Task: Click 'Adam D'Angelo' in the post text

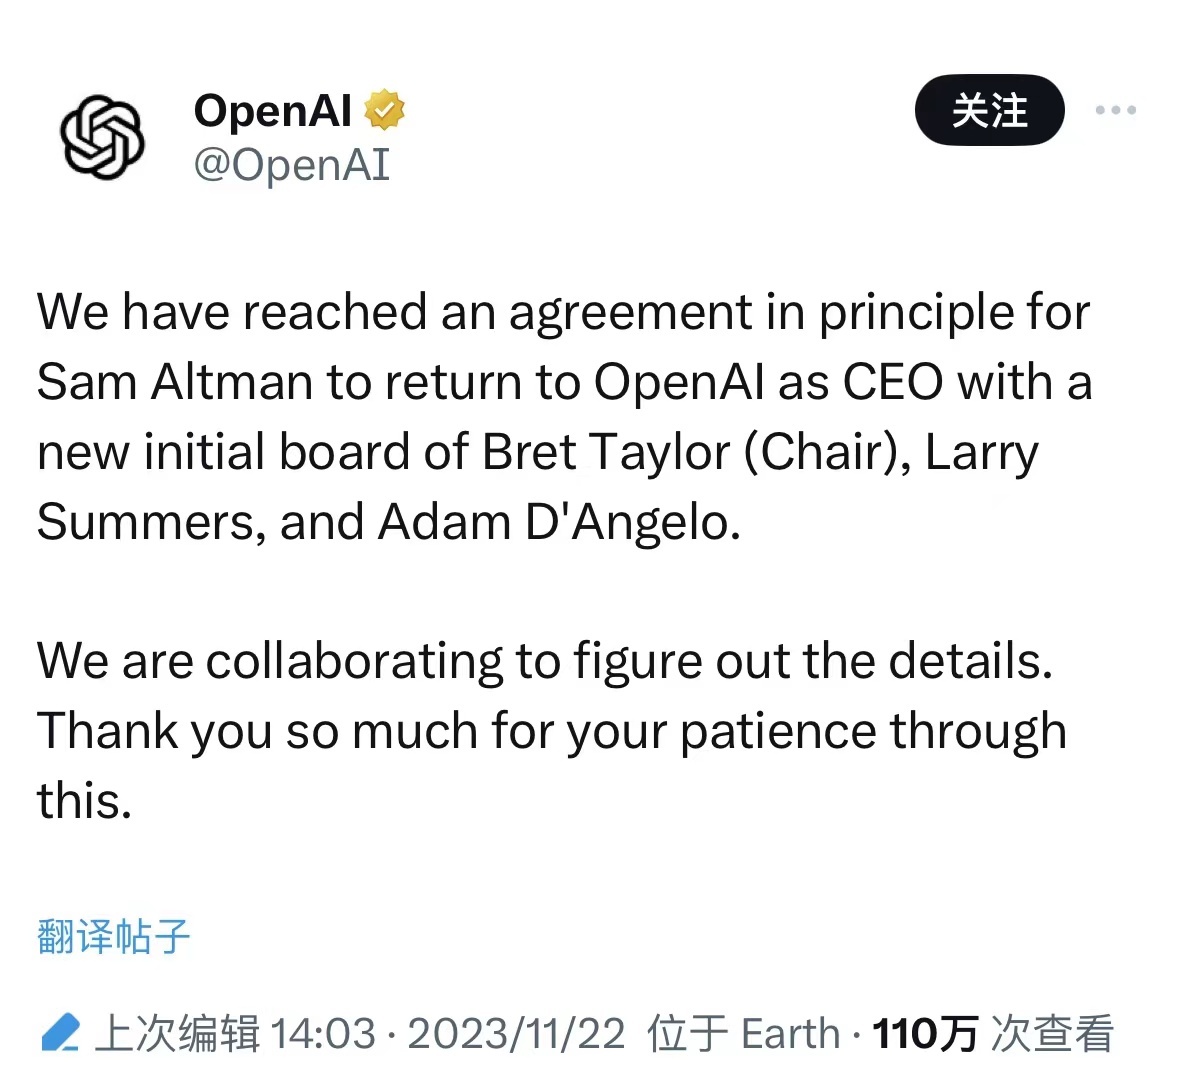Action: (x=559, y=522)
